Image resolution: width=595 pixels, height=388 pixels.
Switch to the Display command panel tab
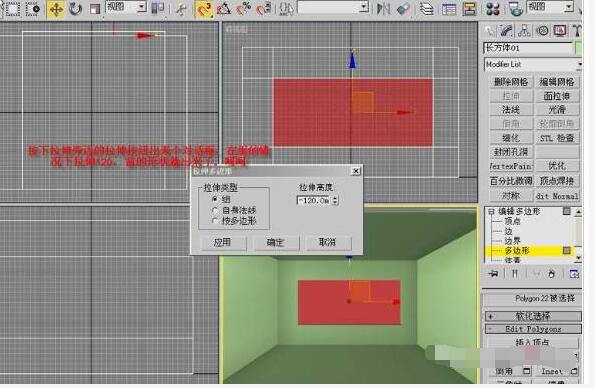point(560,30)
